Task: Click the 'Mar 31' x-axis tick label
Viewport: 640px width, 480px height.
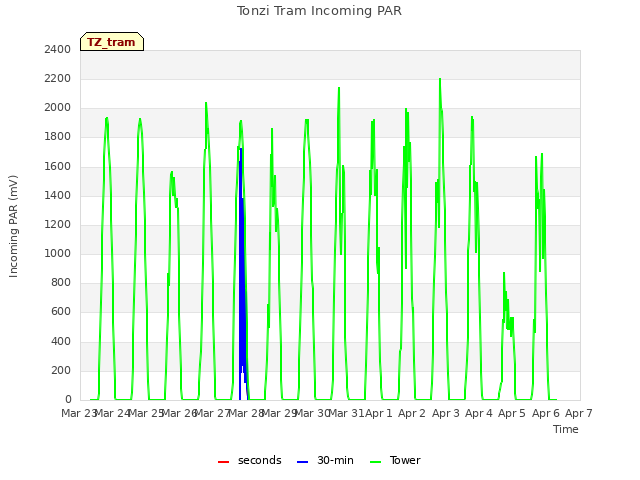Action: (346, 413)
